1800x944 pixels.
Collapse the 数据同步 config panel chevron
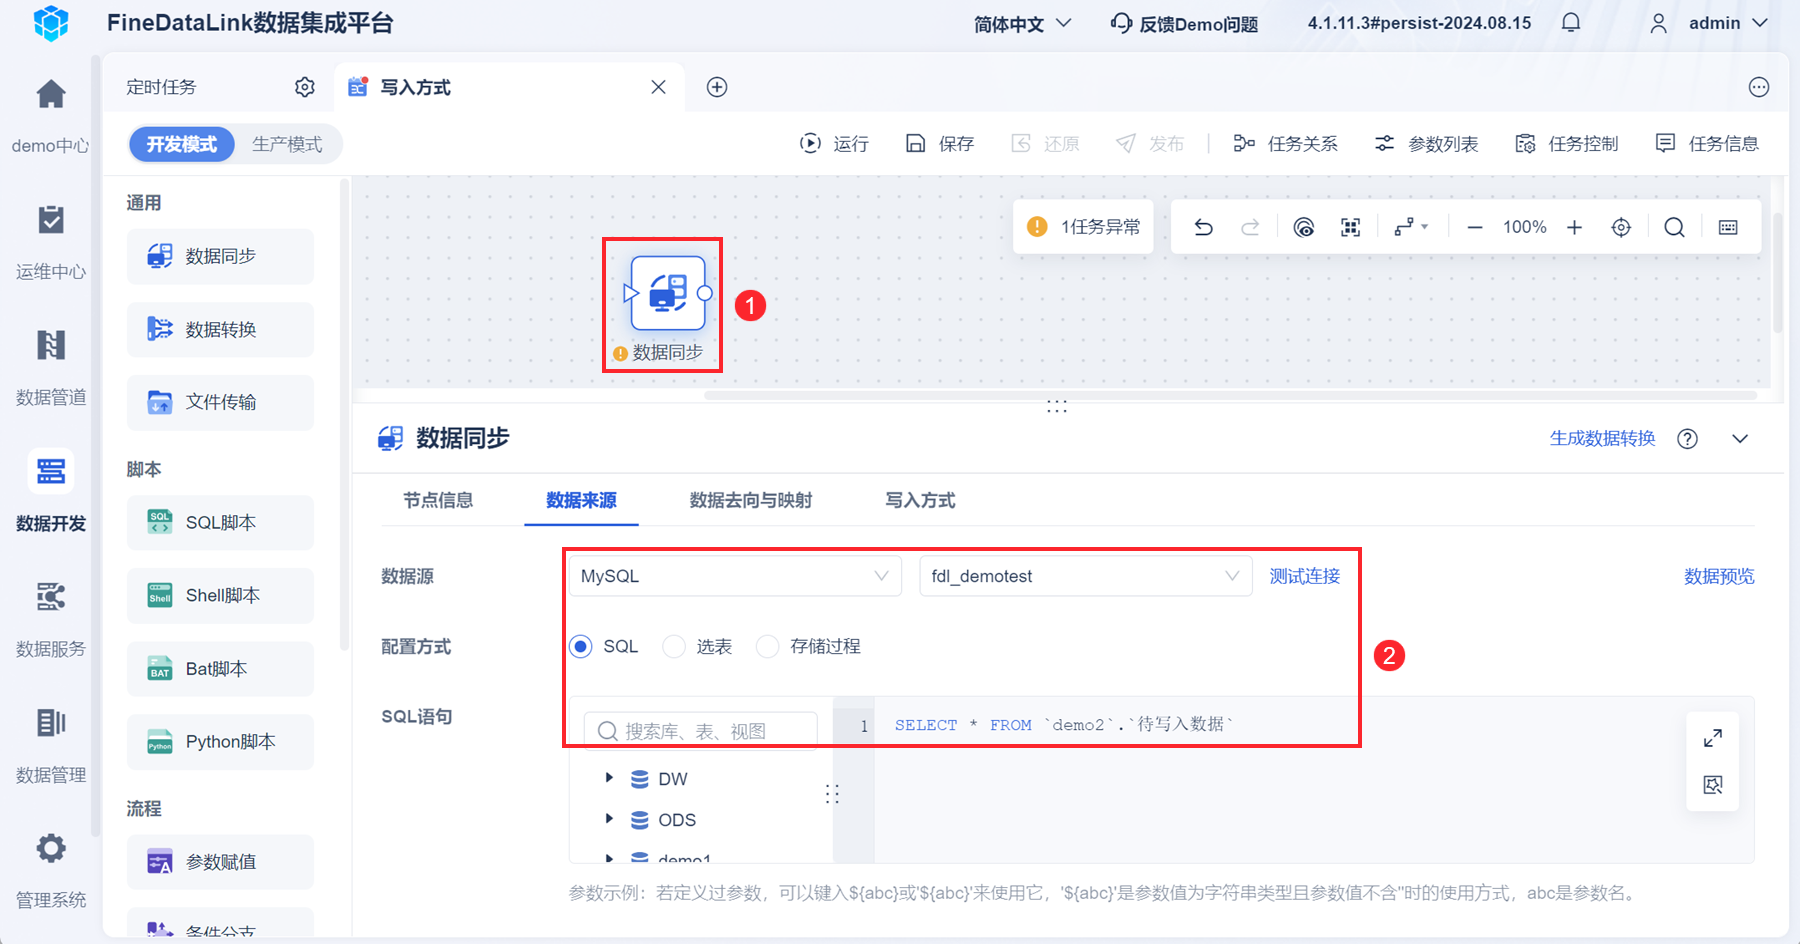pyautogui.click(x=1740, y=439)
